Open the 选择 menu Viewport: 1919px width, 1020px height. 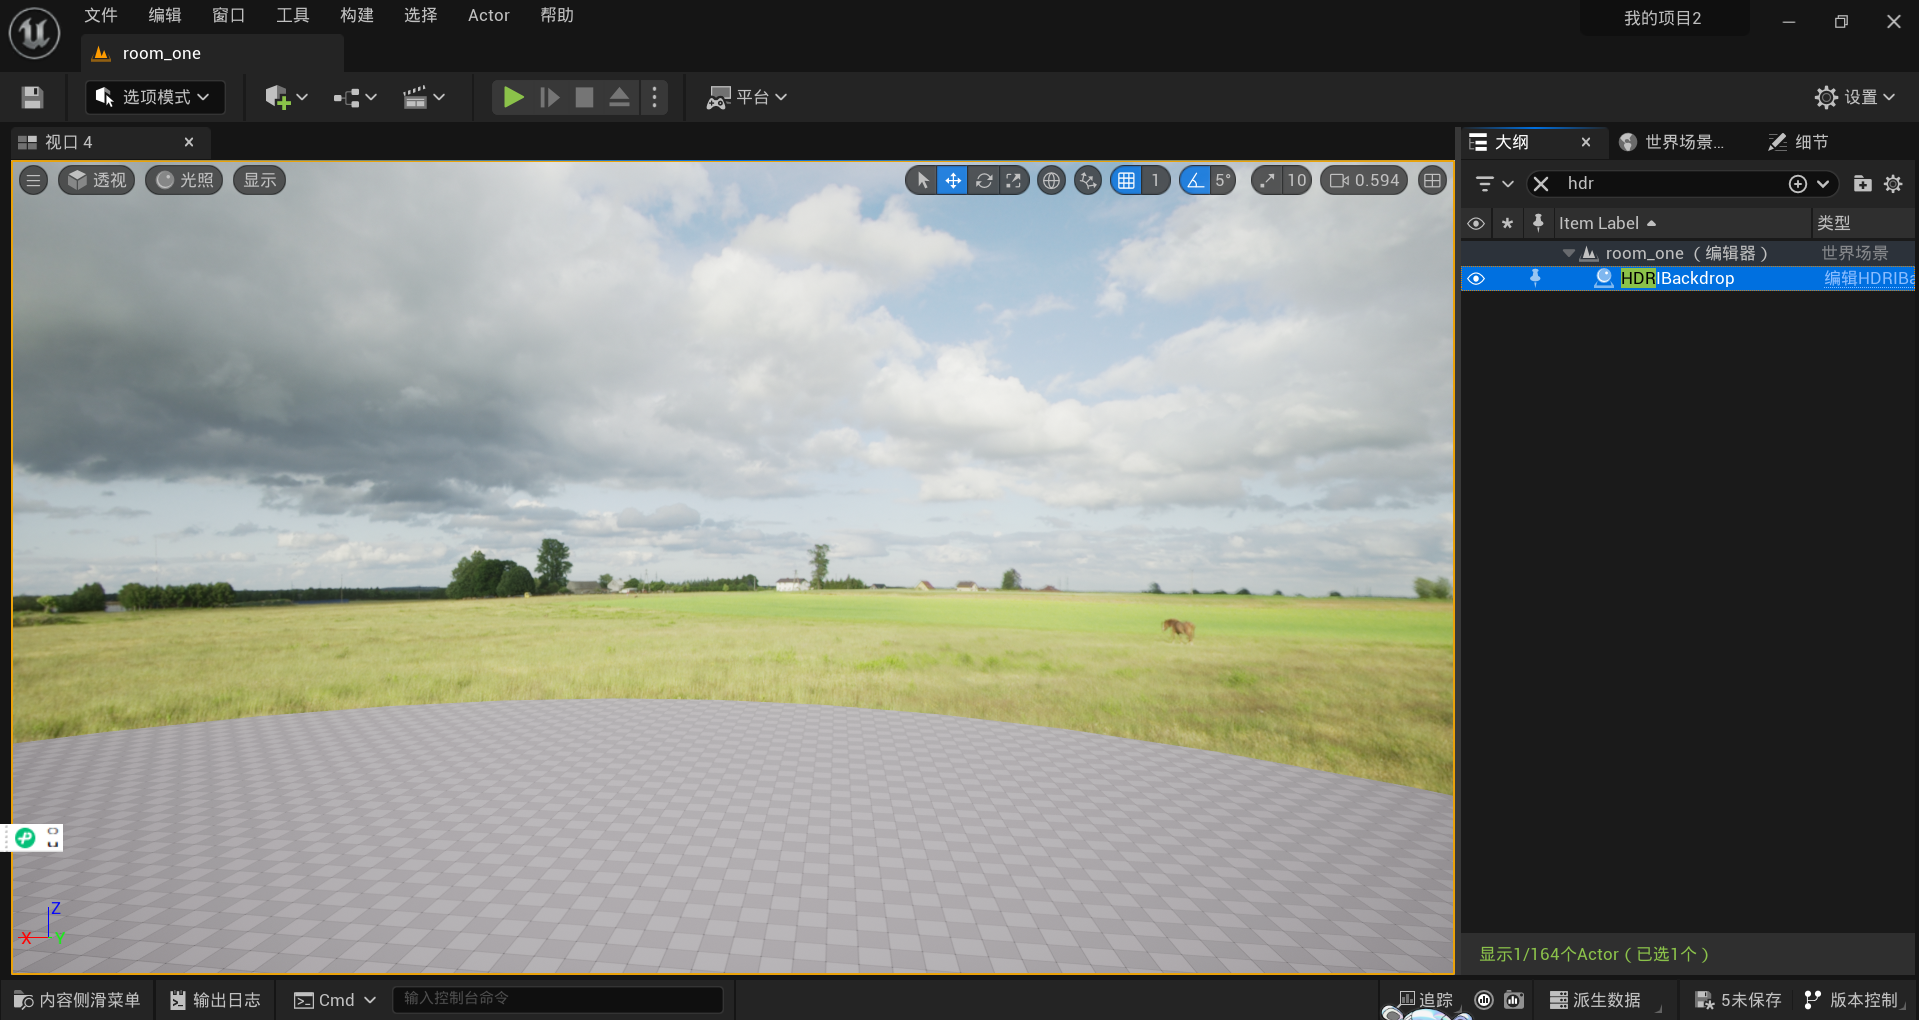pyautogui.click(x=421, y=15)
